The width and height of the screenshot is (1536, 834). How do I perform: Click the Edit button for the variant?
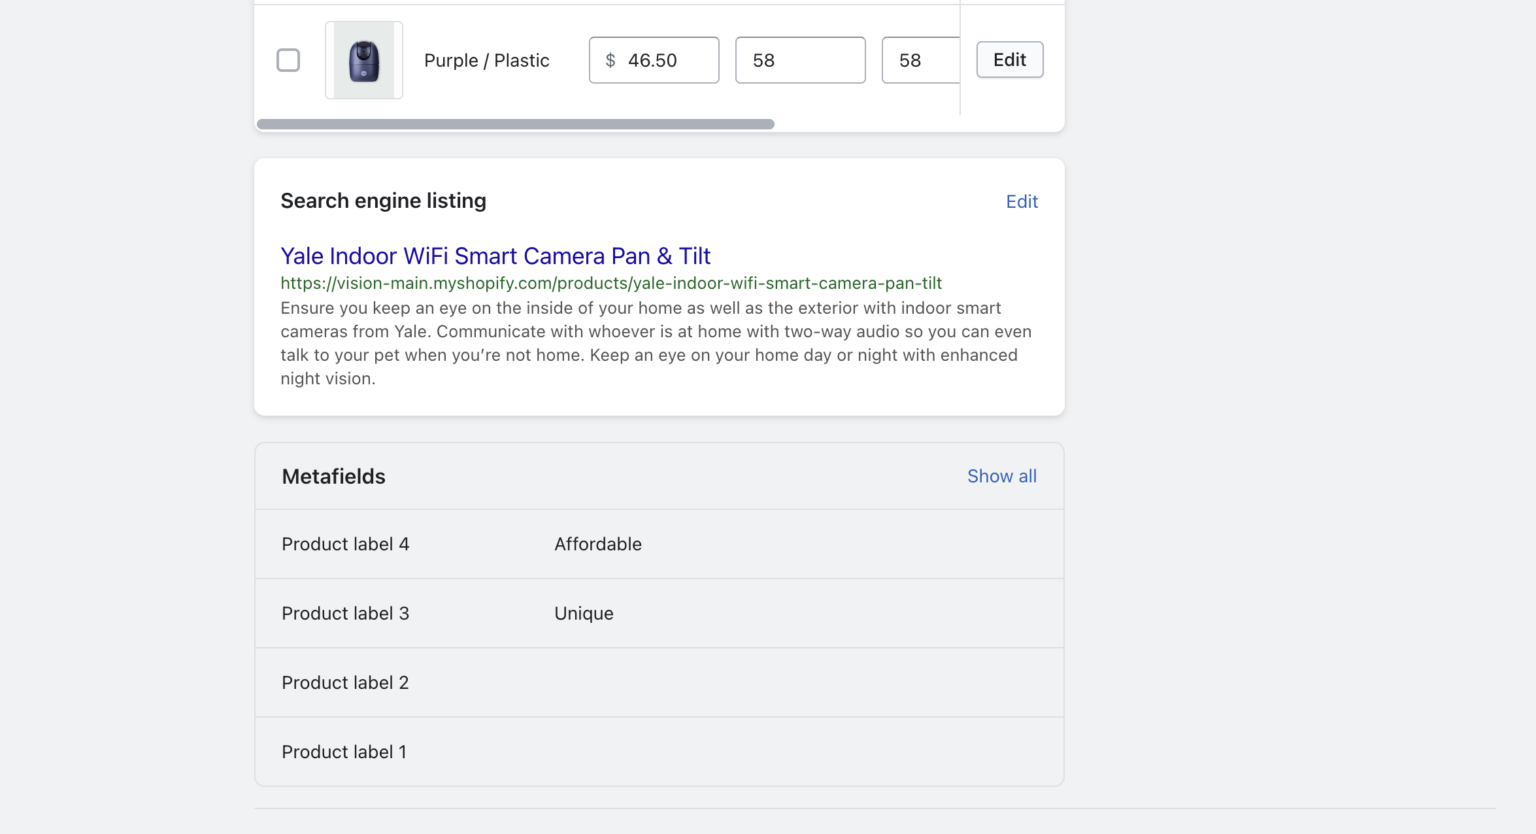[1009, 60]
